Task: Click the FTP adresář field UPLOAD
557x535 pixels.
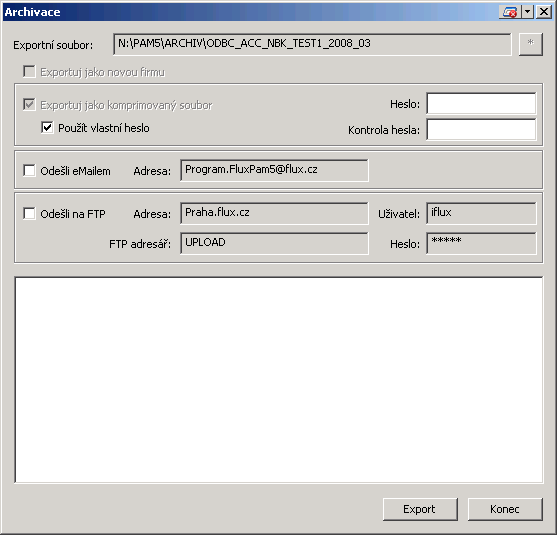Action: click(x=274, y=243)
